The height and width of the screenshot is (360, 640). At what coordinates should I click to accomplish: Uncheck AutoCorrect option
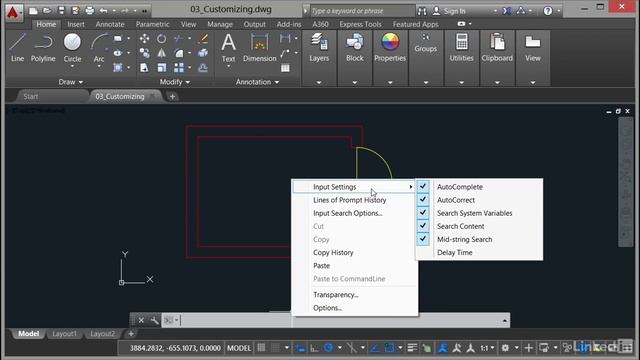point(480,200)
